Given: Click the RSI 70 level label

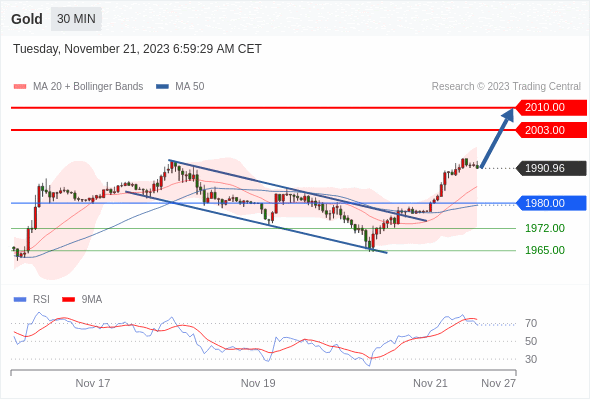Looking at the screenshot, I should [x=531, y=323].
